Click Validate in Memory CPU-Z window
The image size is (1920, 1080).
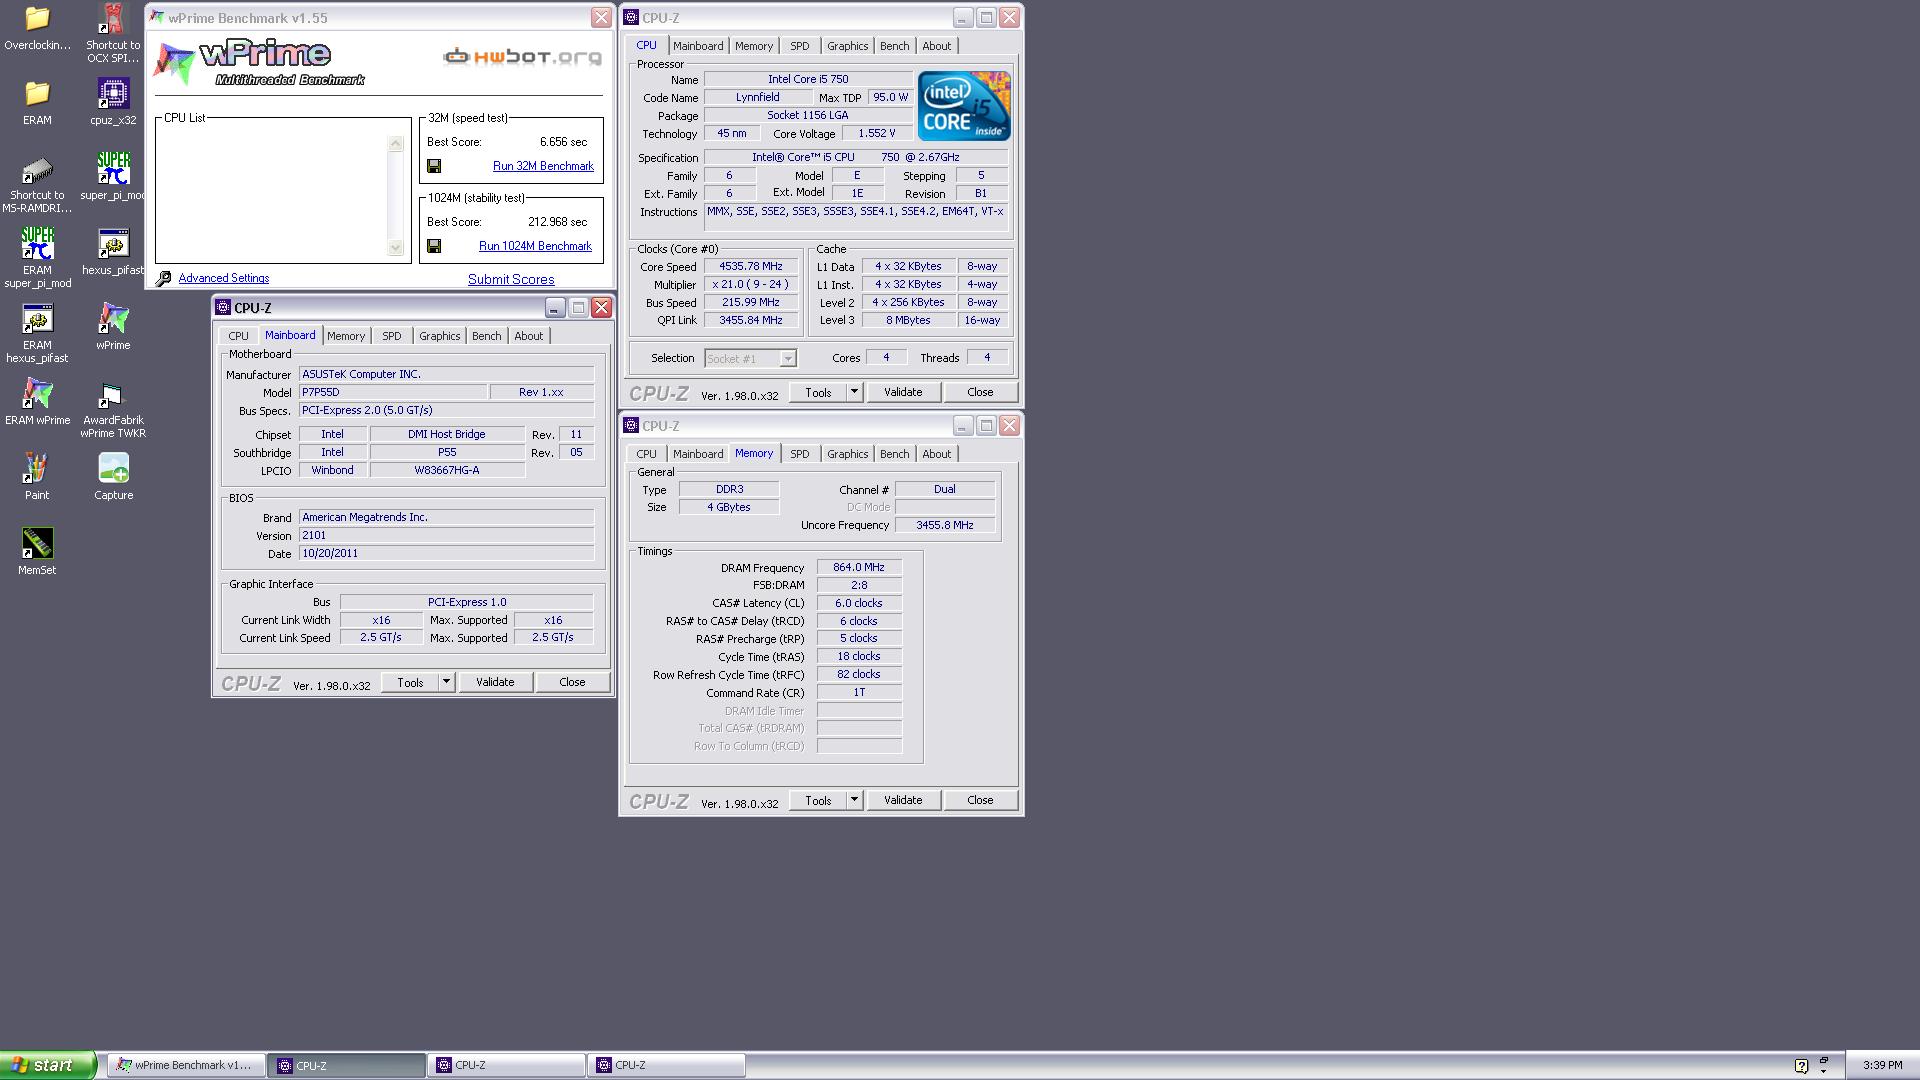(903, 800)
